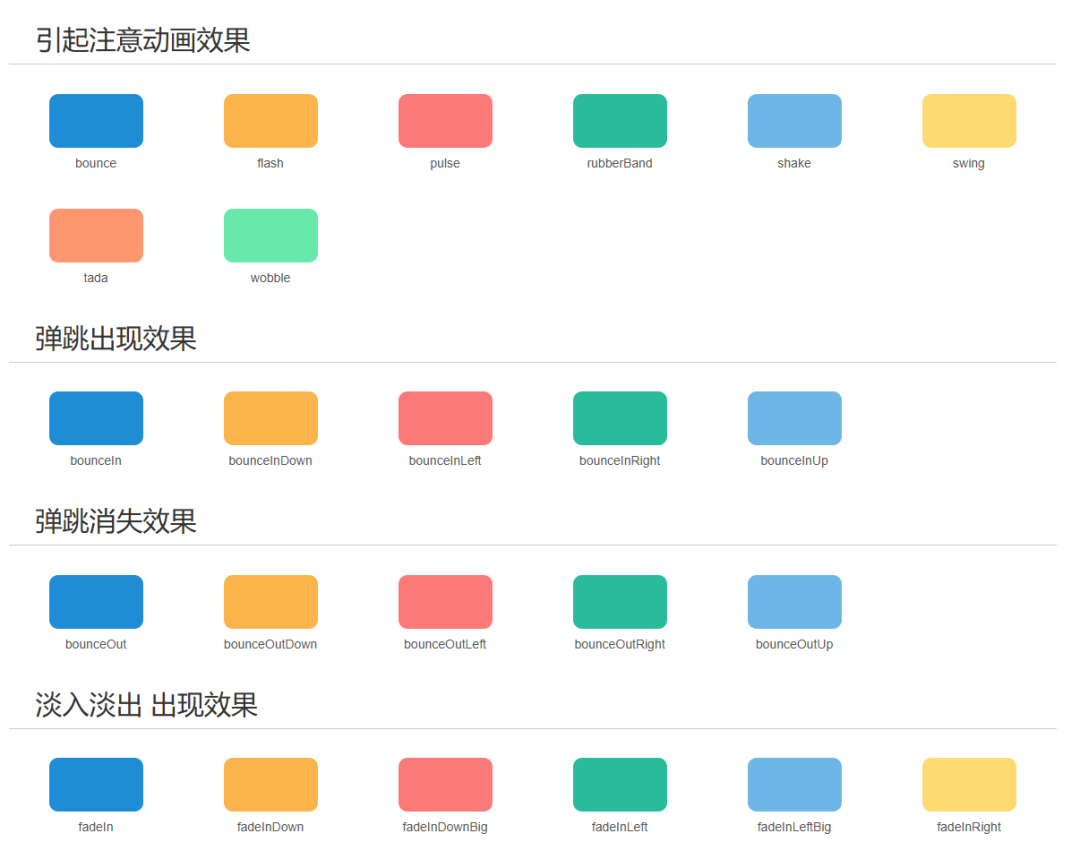This screenshot has height=842, width=1080.
Task: Click the fadeInRight yellow block
Action: coord(968,784)
